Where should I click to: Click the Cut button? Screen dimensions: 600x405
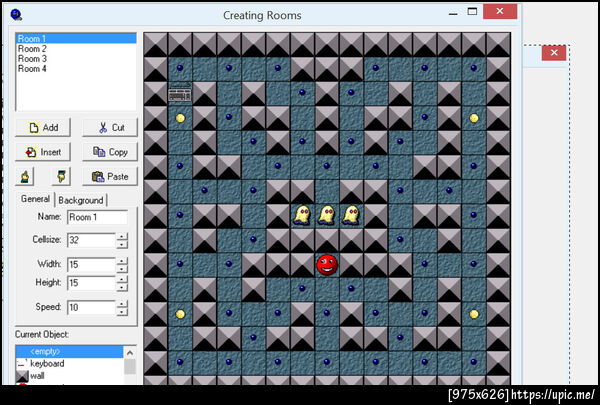click(110, 127)
